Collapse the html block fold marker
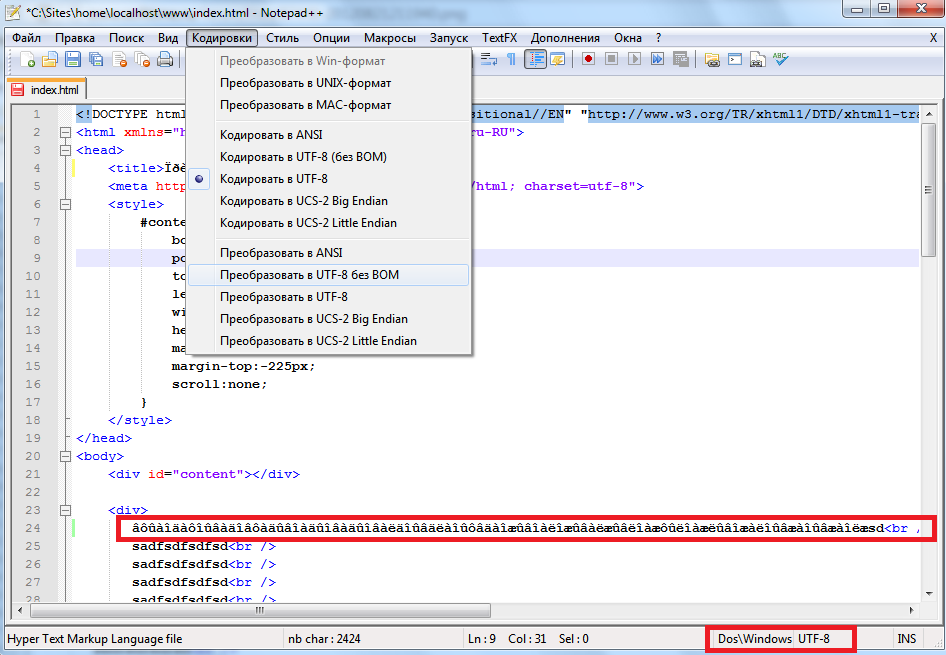This screenshot has width=946, height=655. pos(65,132)
